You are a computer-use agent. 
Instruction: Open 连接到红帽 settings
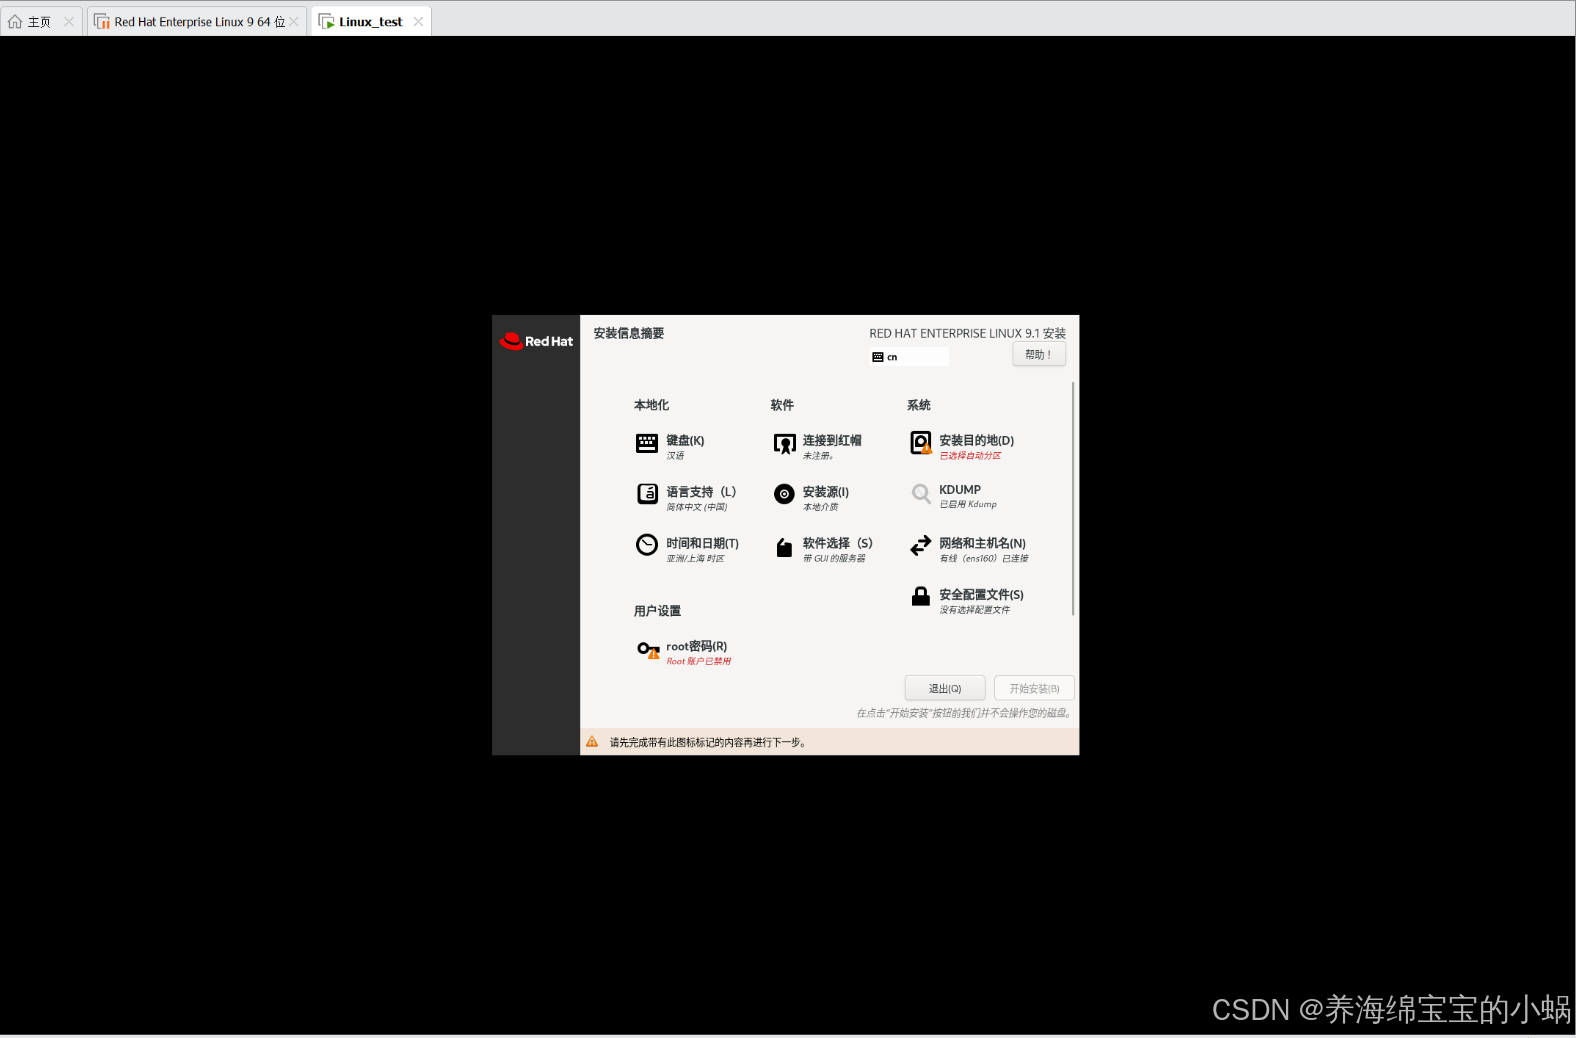pos(832,441)
